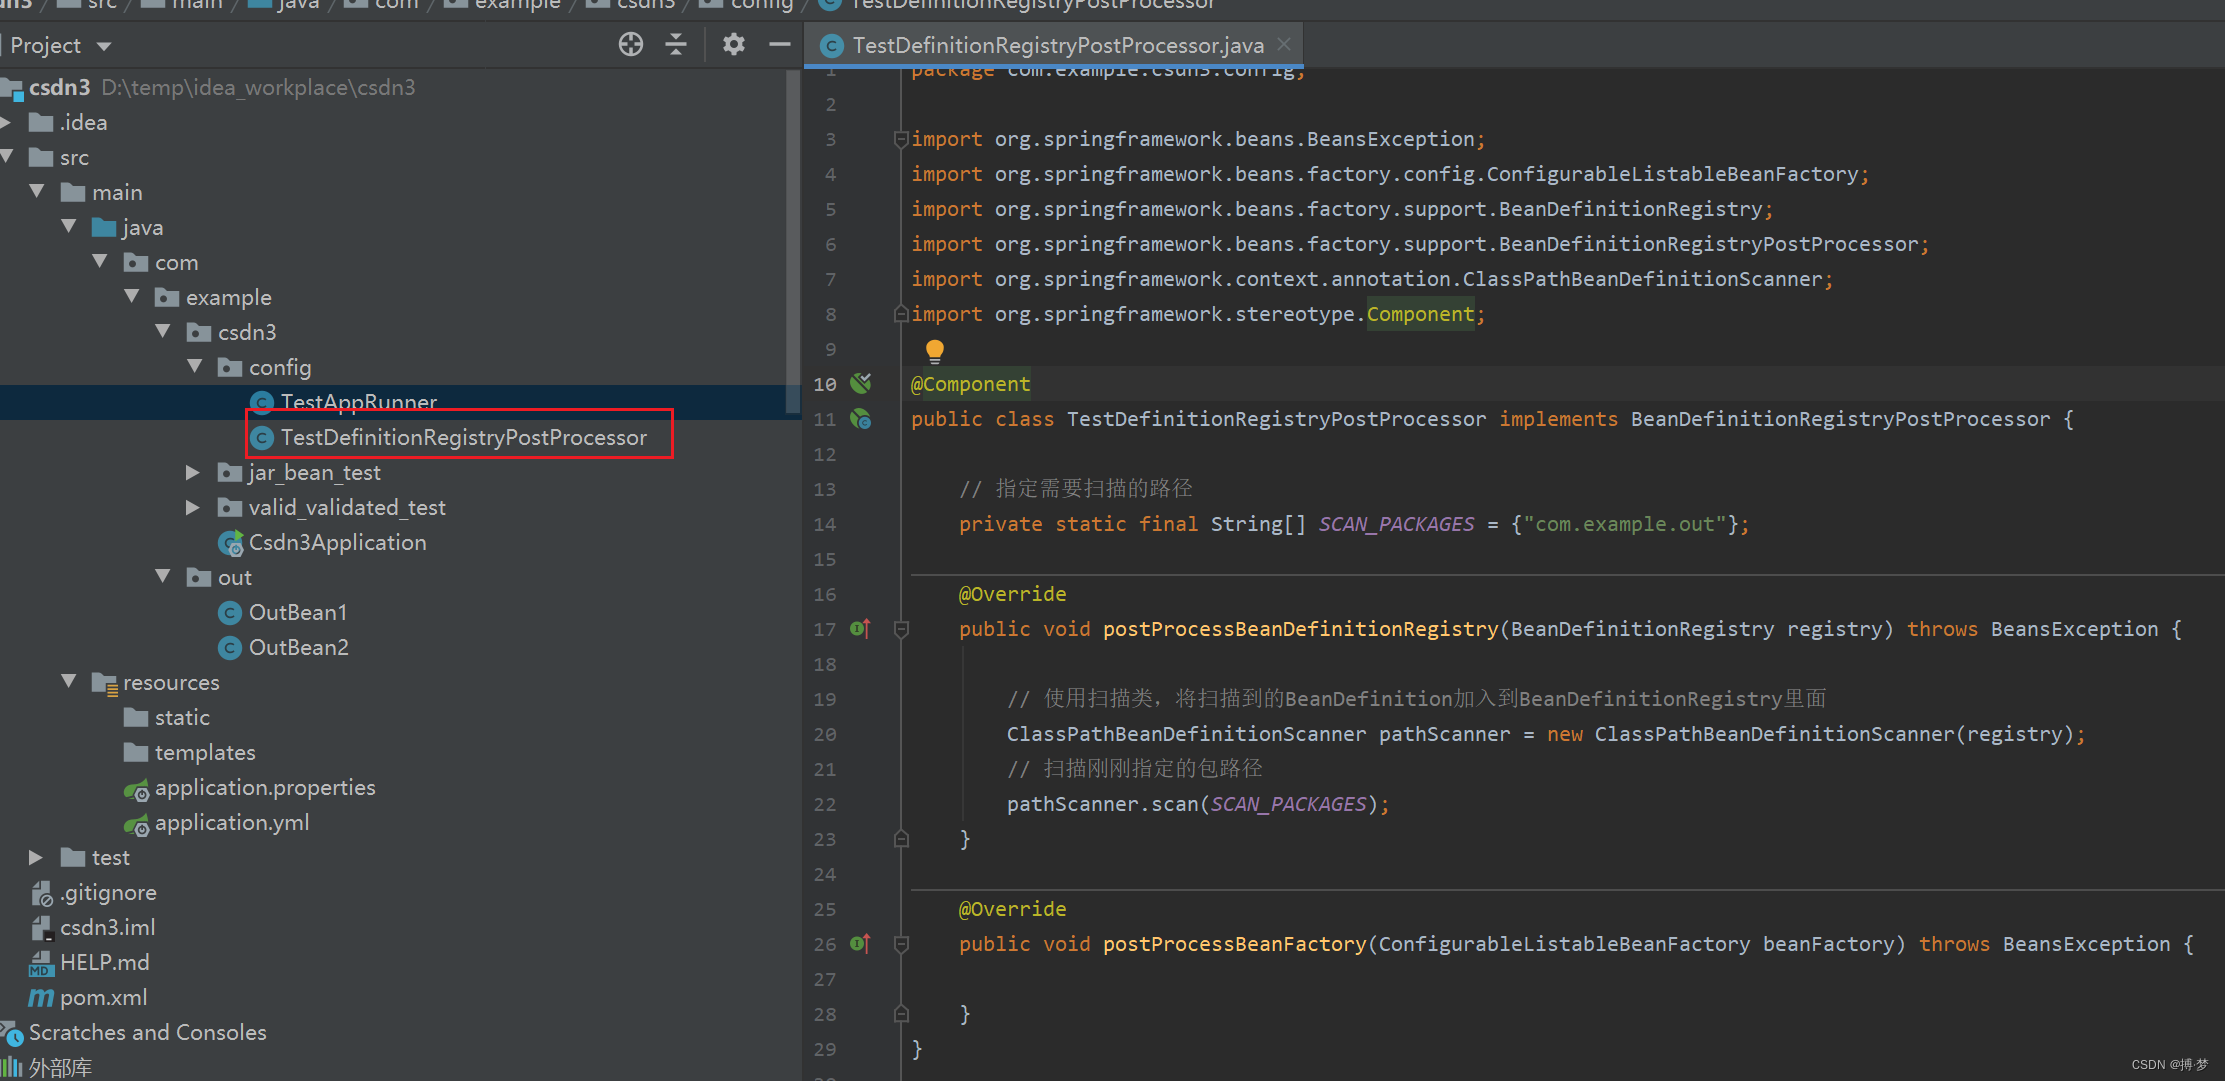Select TestAppRunner class in tree
The height and width of the screenshot is (1081, 2225).
click(358, 402)
